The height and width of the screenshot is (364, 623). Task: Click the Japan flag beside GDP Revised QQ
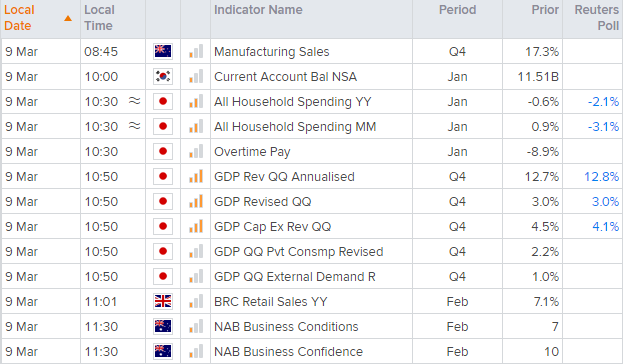pos(163,201)
